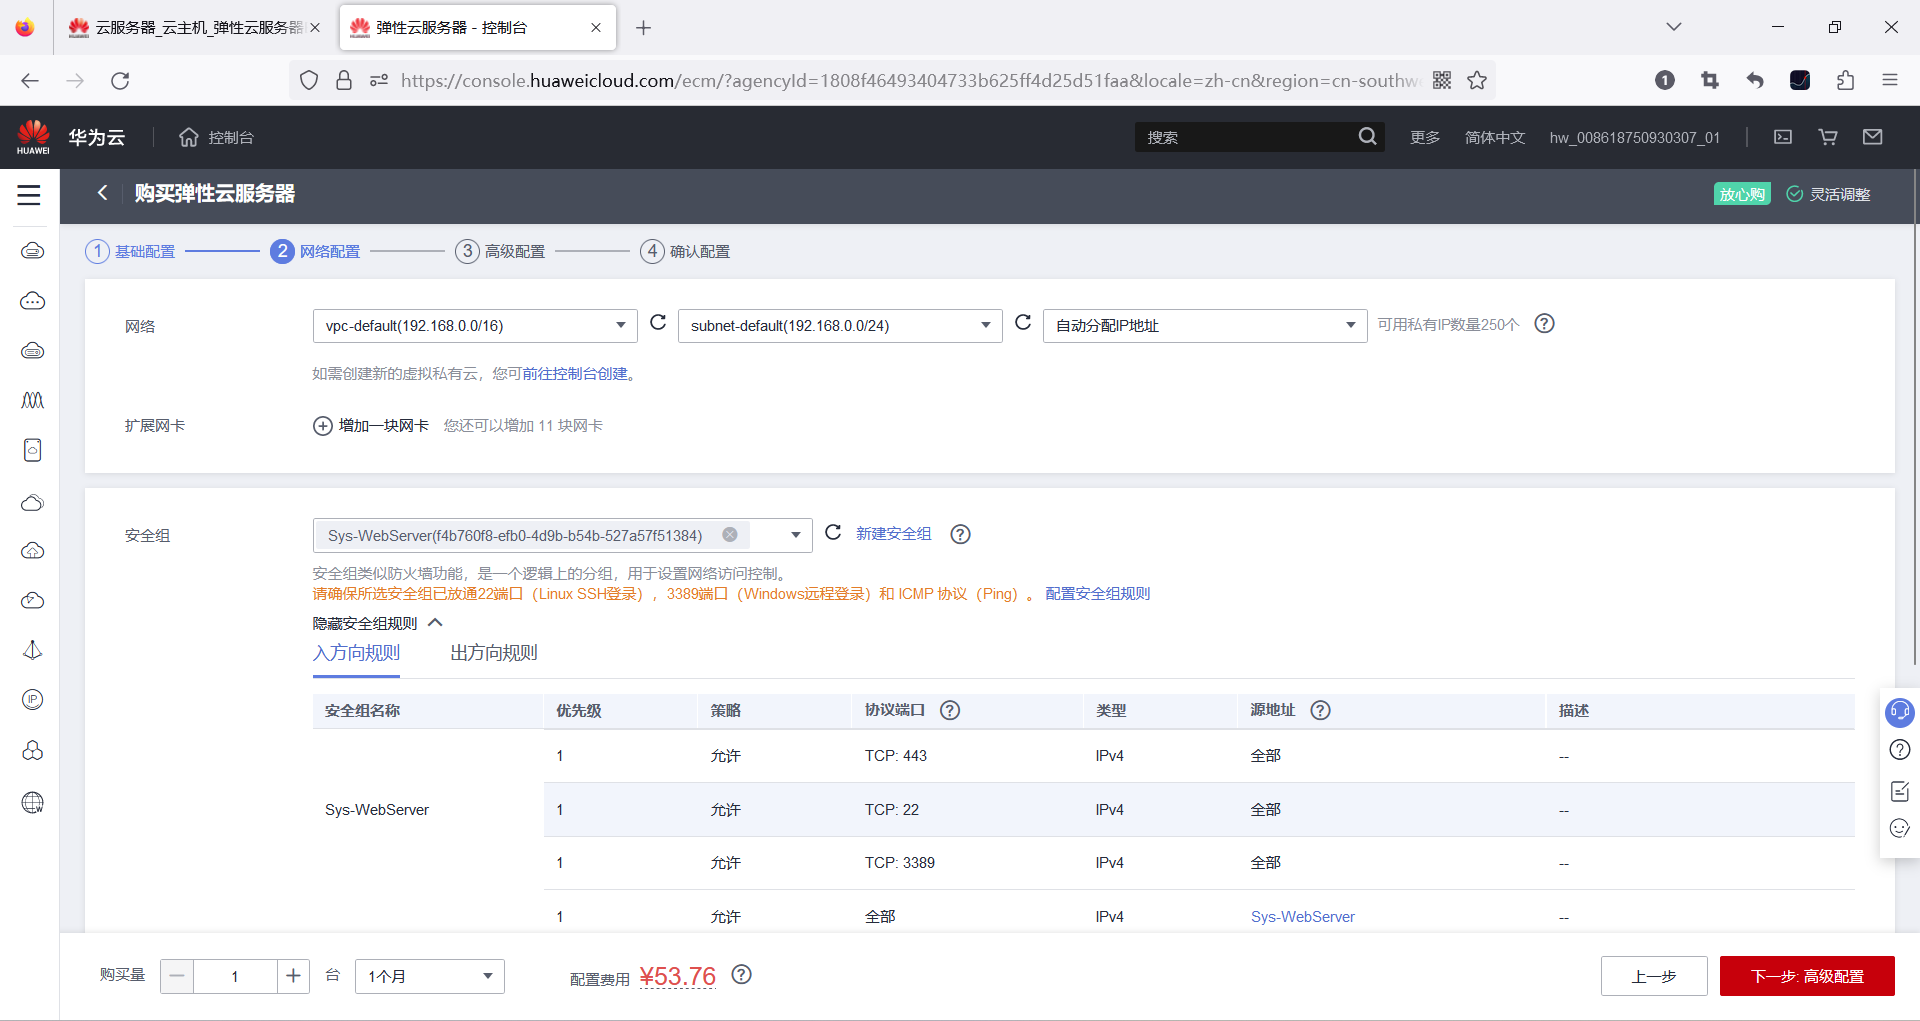Screen dimensions: 1920x1021
Task: Open the CloudShell terminal icon
Action: tap(1783, 137)
